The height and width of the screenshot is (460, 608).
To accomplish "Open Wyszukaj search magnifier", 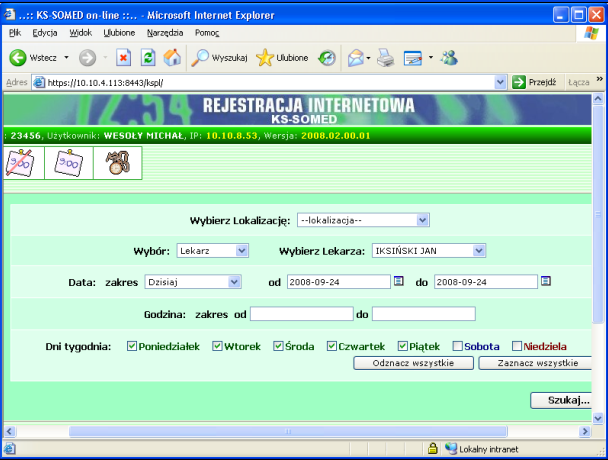I will pos(200,58).
